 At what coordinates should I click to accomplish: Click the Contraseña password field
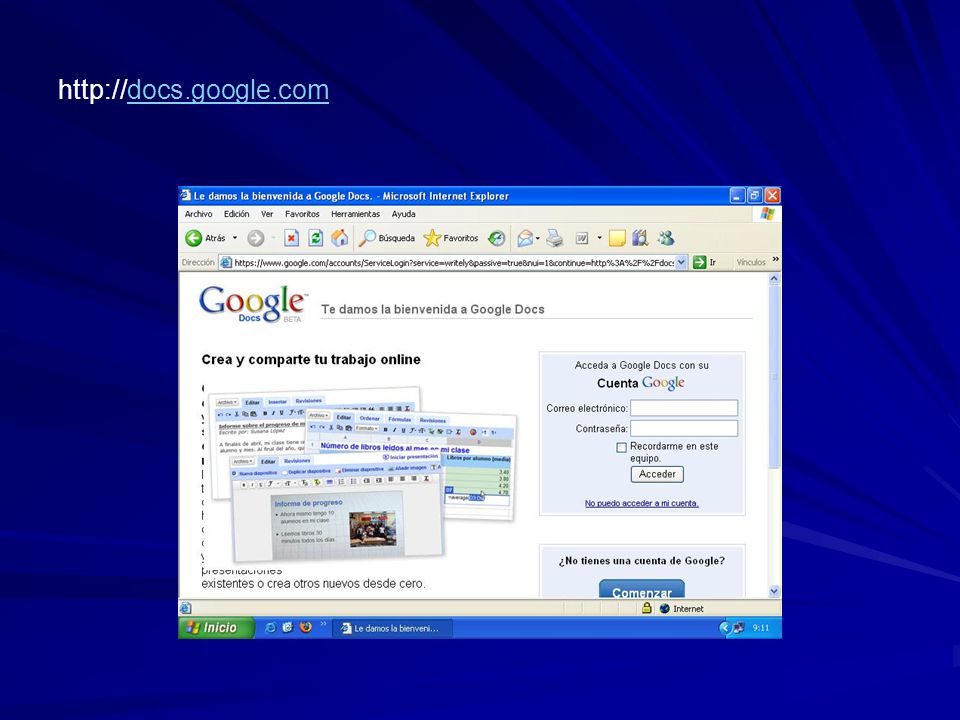(684, 429)
